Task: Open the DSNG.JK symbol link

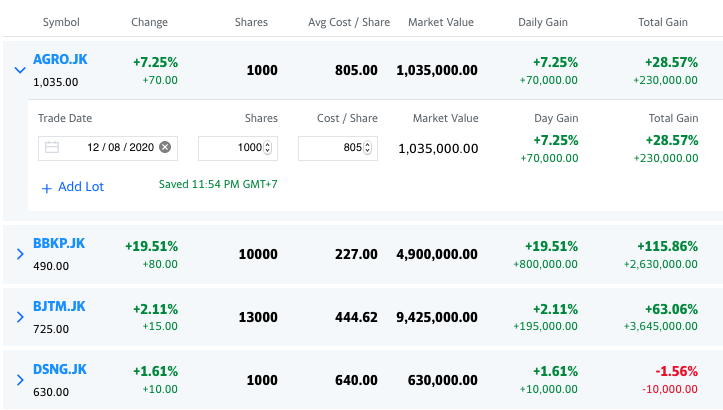Action: (x=60, y=369)
